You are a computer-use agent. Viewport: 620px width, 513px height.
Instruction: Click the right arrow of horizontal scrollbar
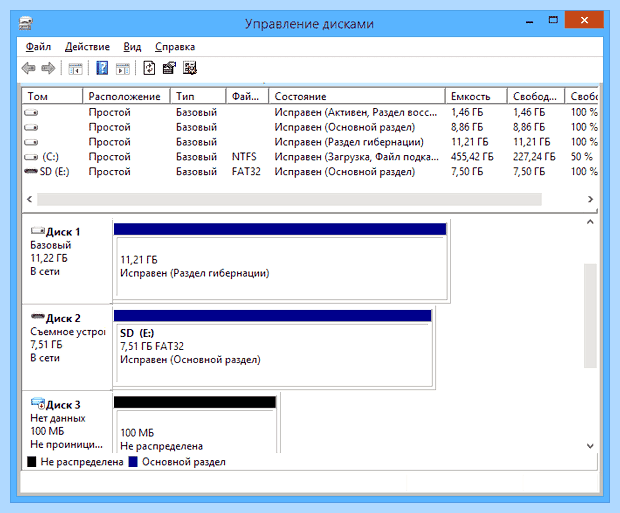click(590, 199)
